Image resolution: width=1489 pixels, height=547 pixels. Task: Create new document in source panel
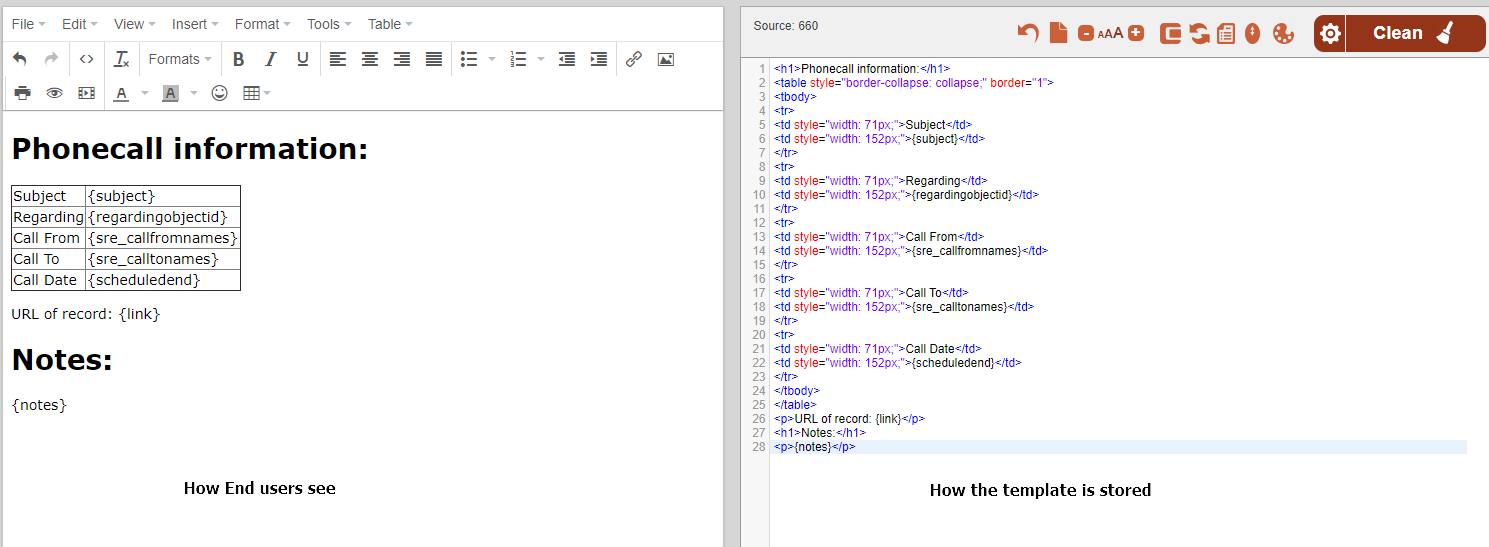[x=1058, y=33]
